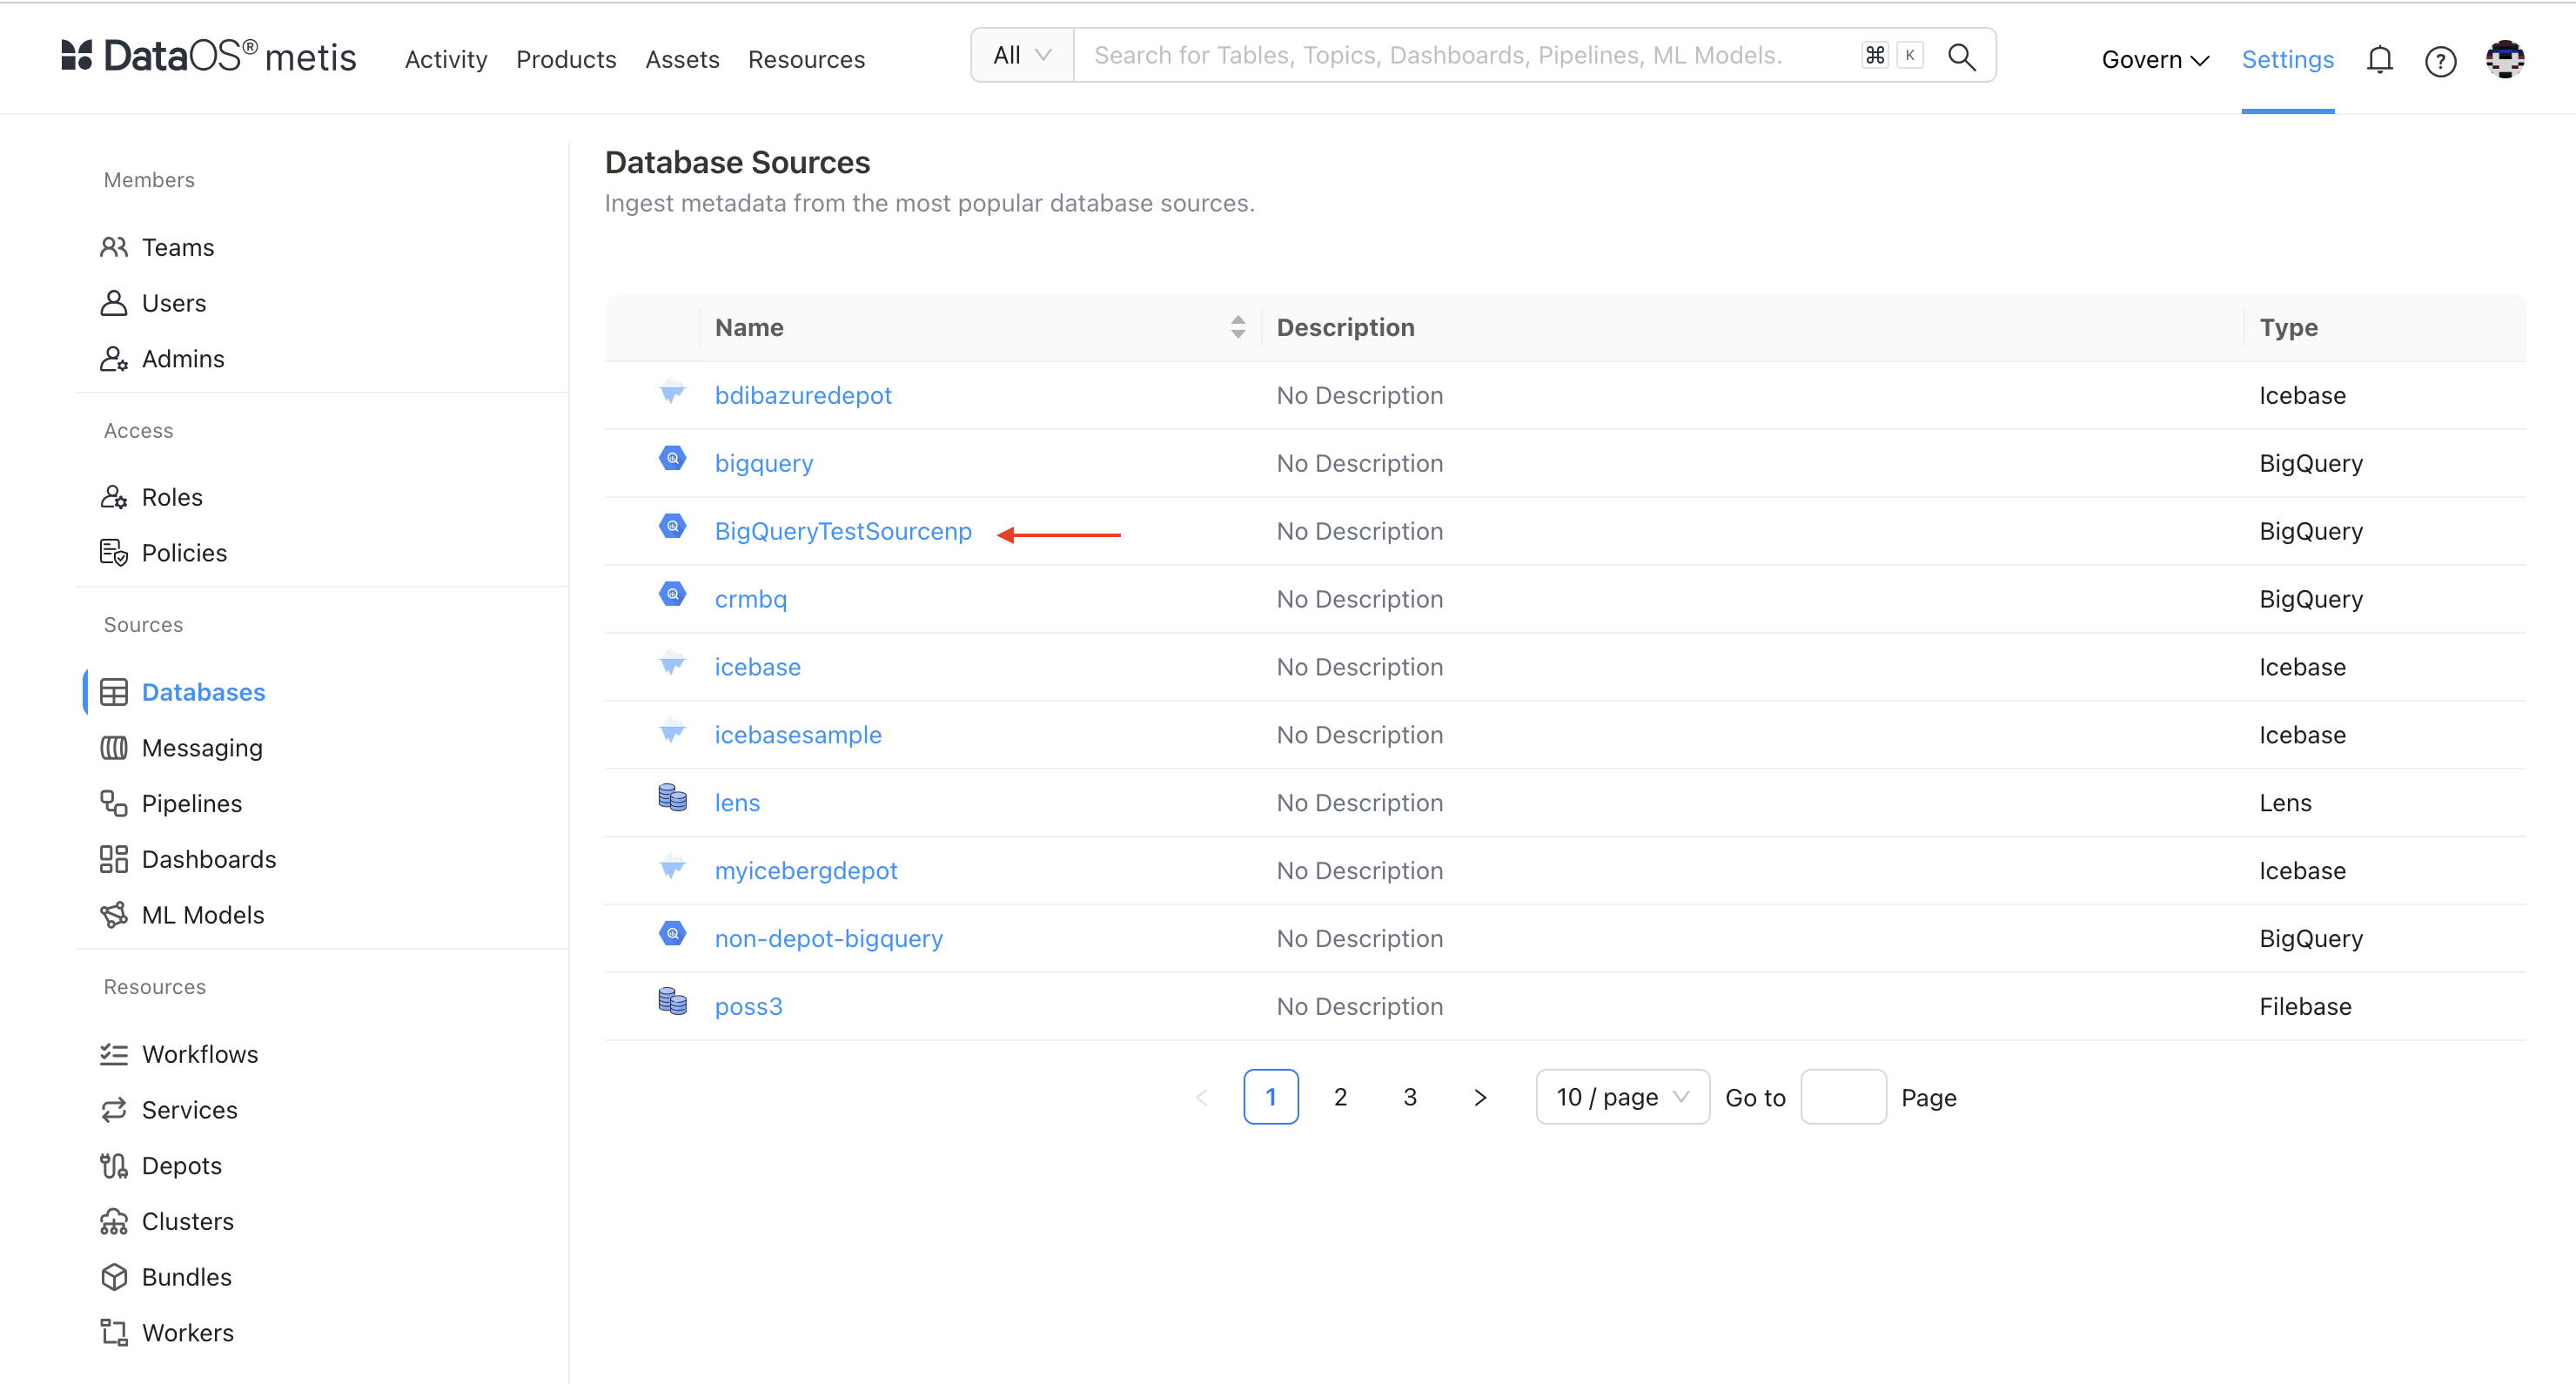
Task: Open the bdibazuredepot database link
Action: pyautogui.click(x=803, y=395)
